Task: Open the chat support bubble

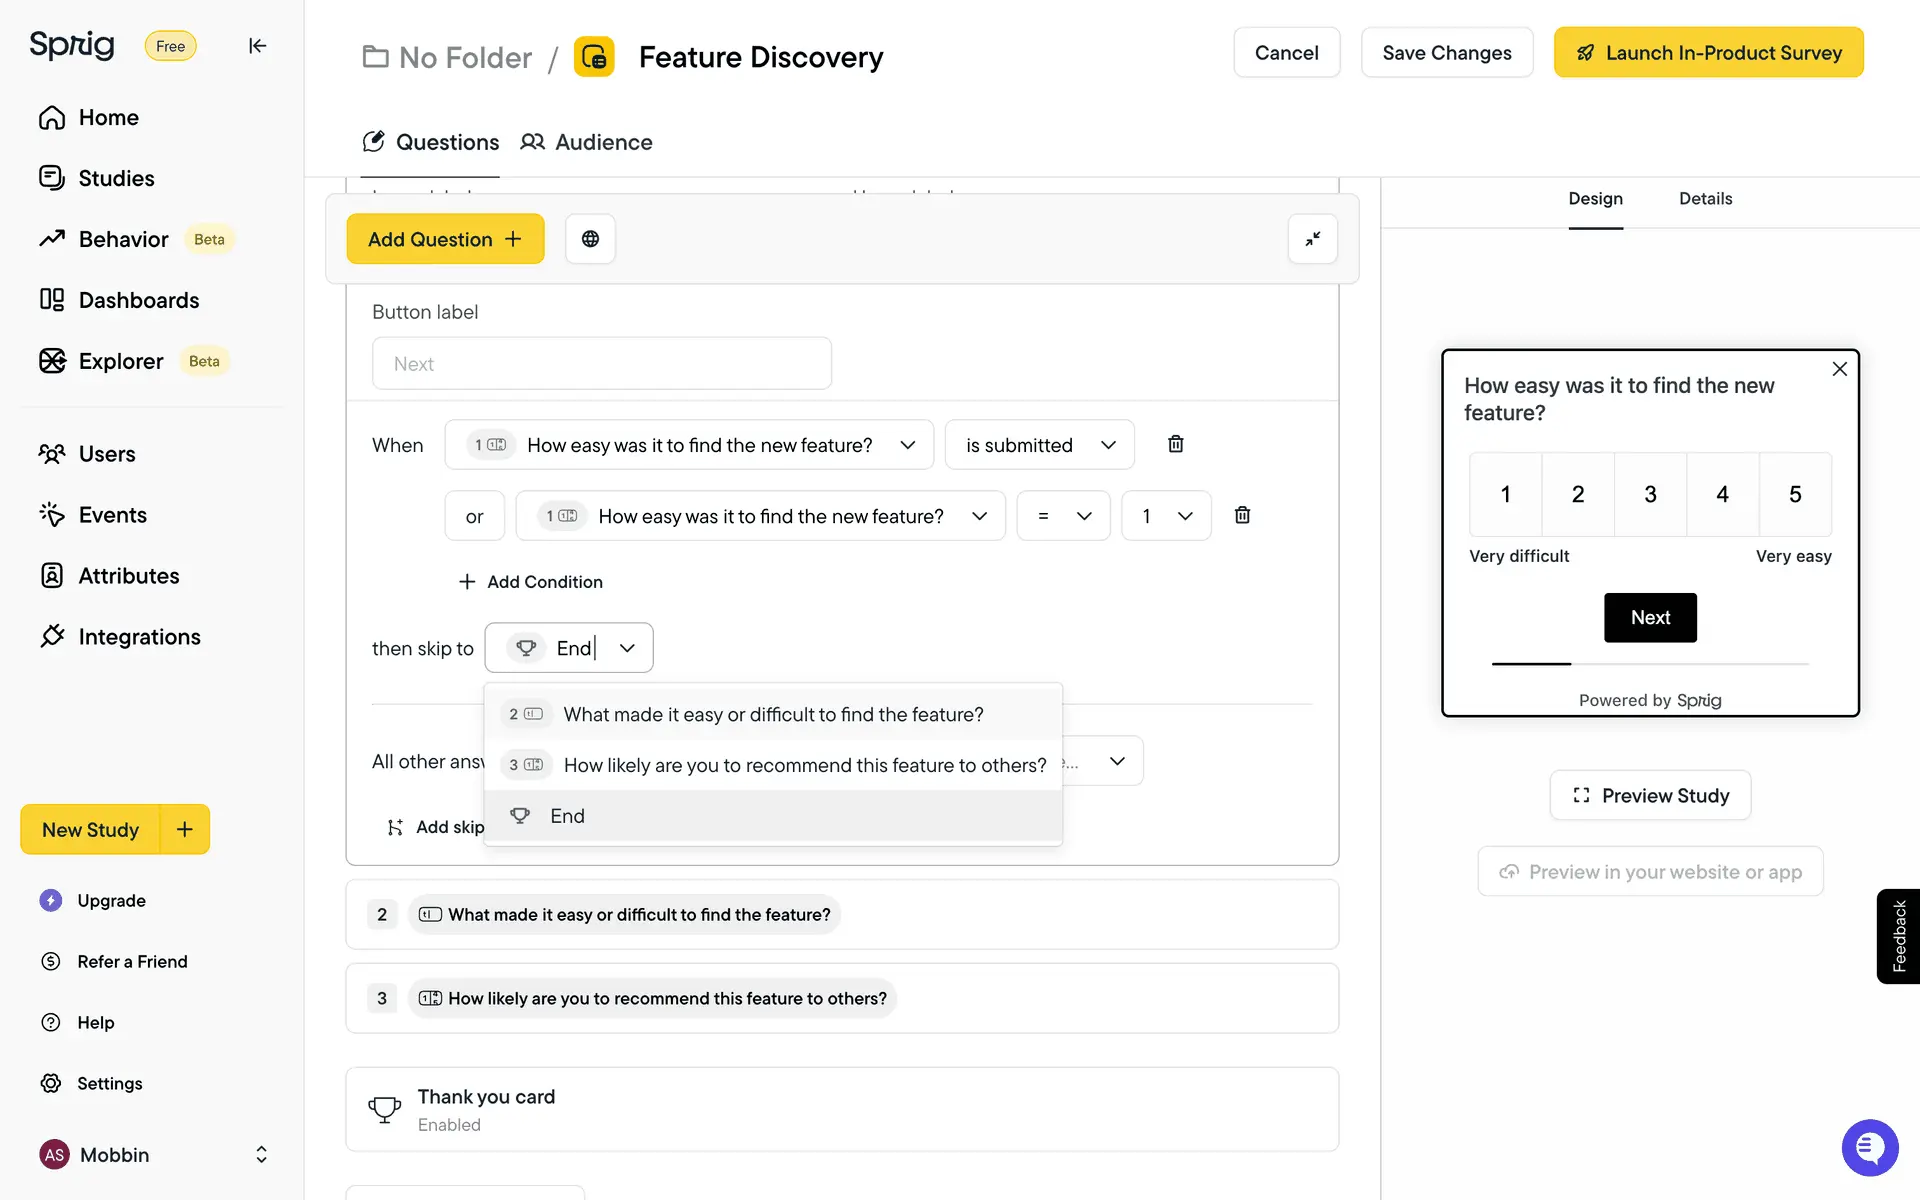Action: click(x=1869, y=1147)
